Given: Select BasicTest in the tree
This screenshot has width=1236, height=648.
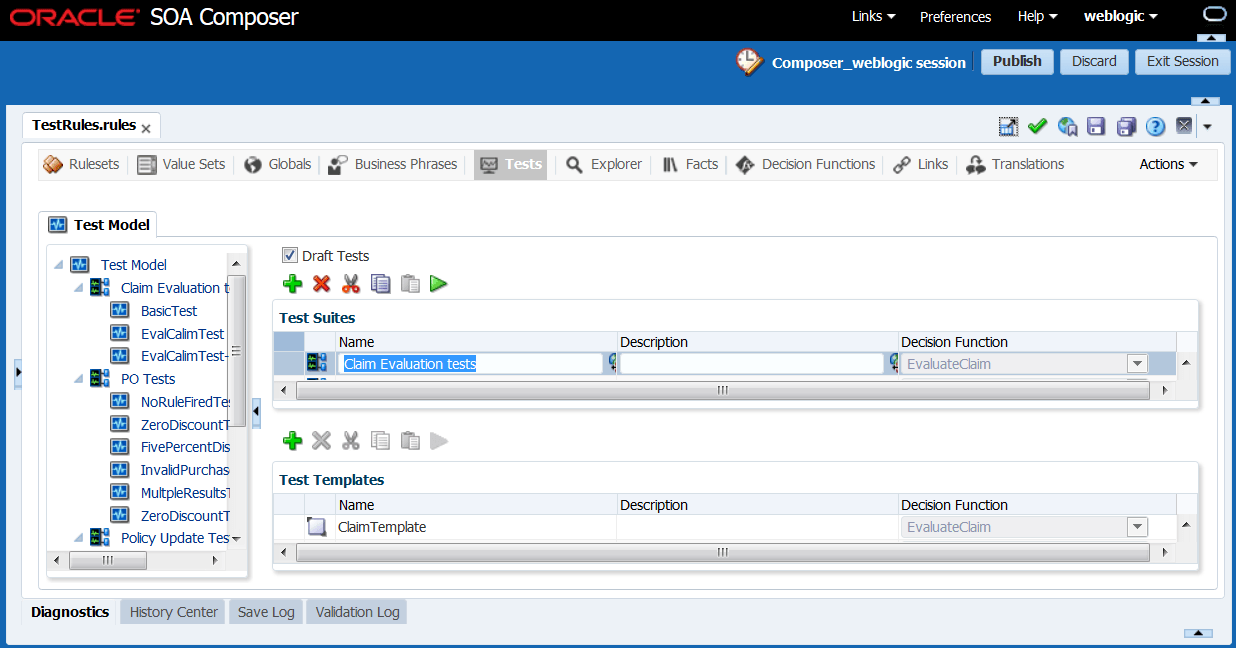Looking at the screenshot, I should [169, 311].
